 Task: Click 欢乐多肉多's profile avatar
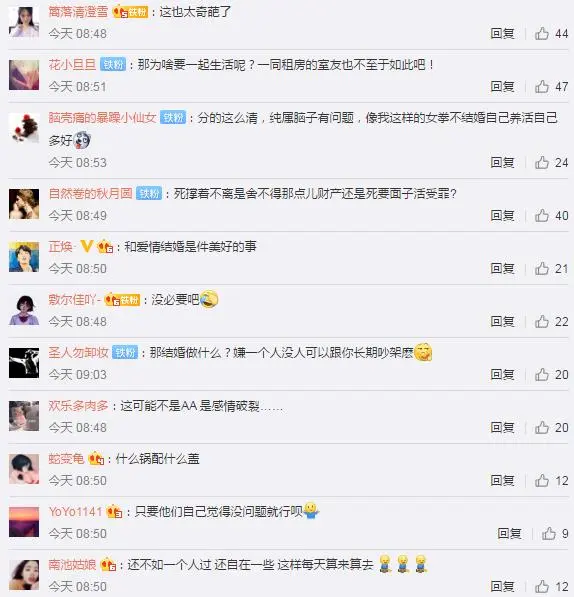pyautogui.click(x=24, y=416)
